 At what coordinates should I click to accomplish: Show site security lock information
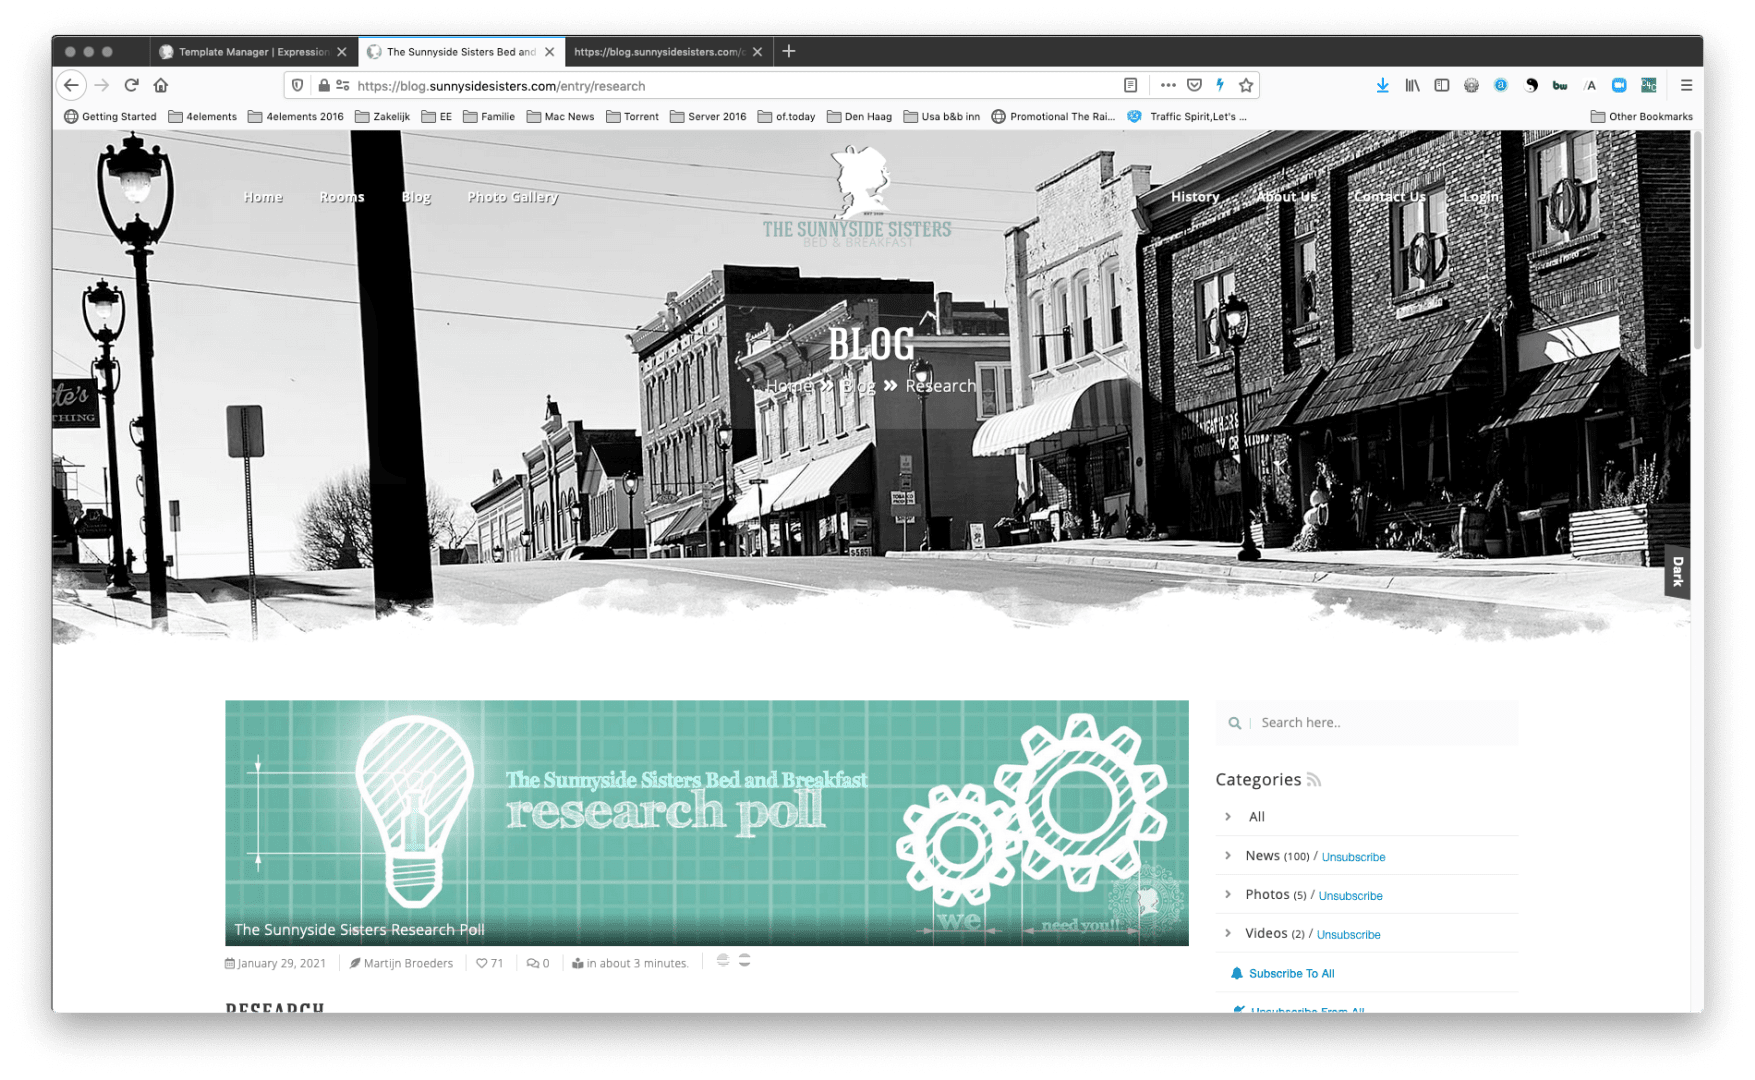[x=323, y=85]
